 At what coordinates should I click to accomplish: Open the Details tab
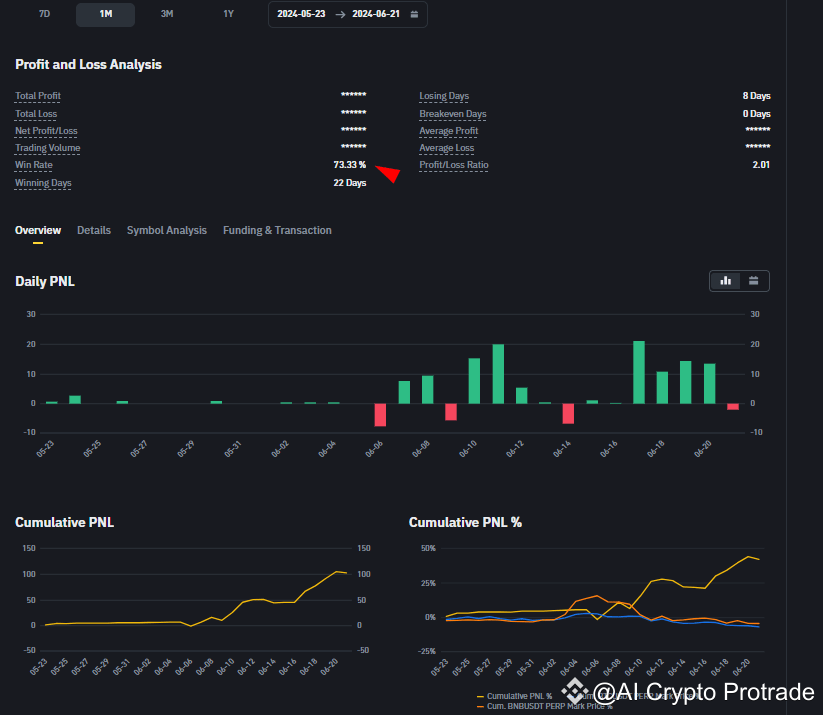coord(94,230)
